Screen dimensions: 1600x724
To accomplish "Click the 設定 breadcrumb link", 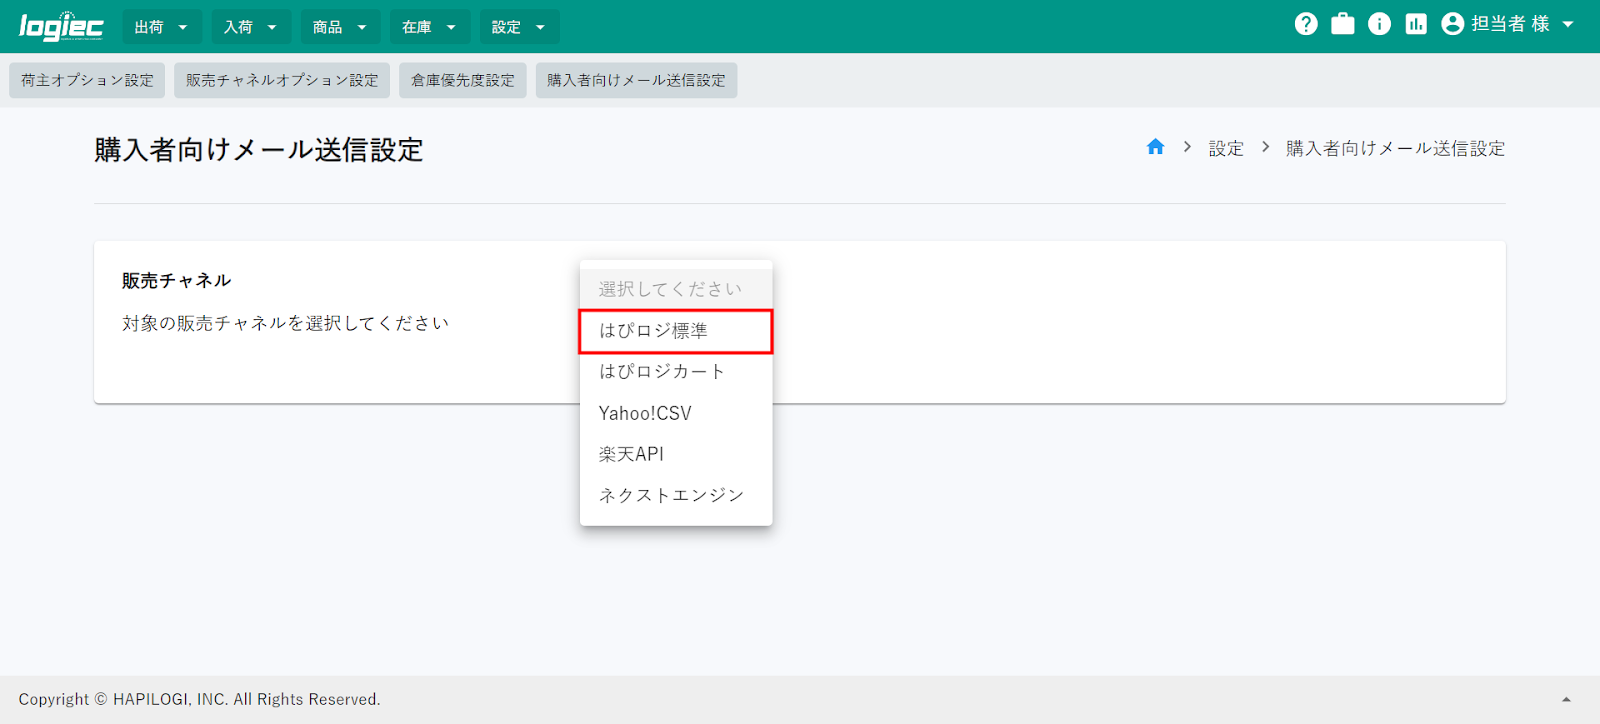I will pyautogui.click(x=1226, y=148).
